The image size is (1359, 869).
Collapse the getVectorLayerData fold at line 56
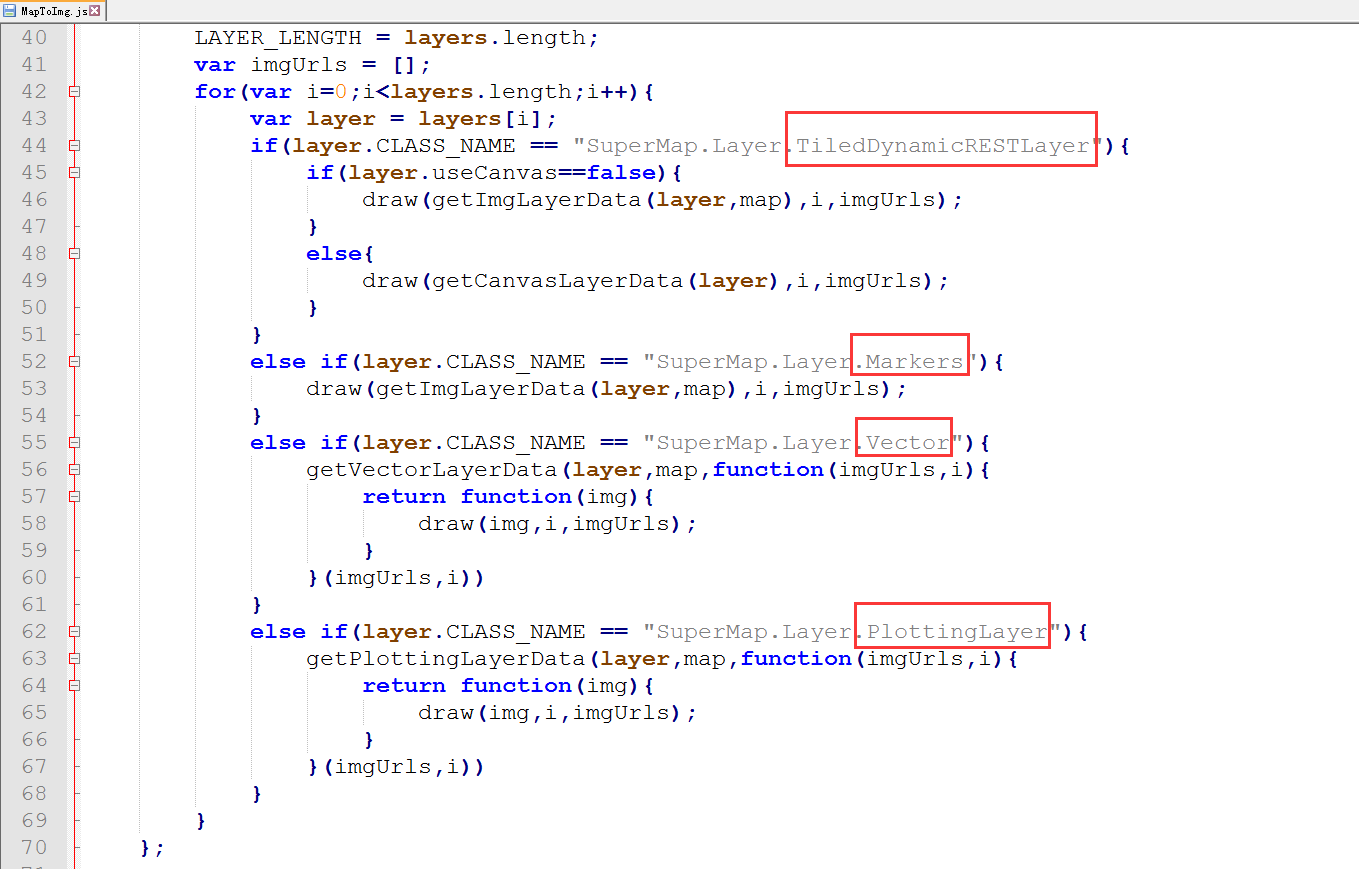click(x=74, y=470)
